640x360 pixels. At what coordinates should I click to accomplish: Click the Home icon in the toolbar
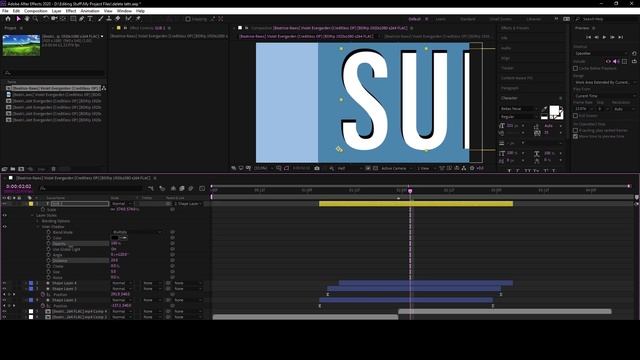pyautogui.click(x=8, y=19)
